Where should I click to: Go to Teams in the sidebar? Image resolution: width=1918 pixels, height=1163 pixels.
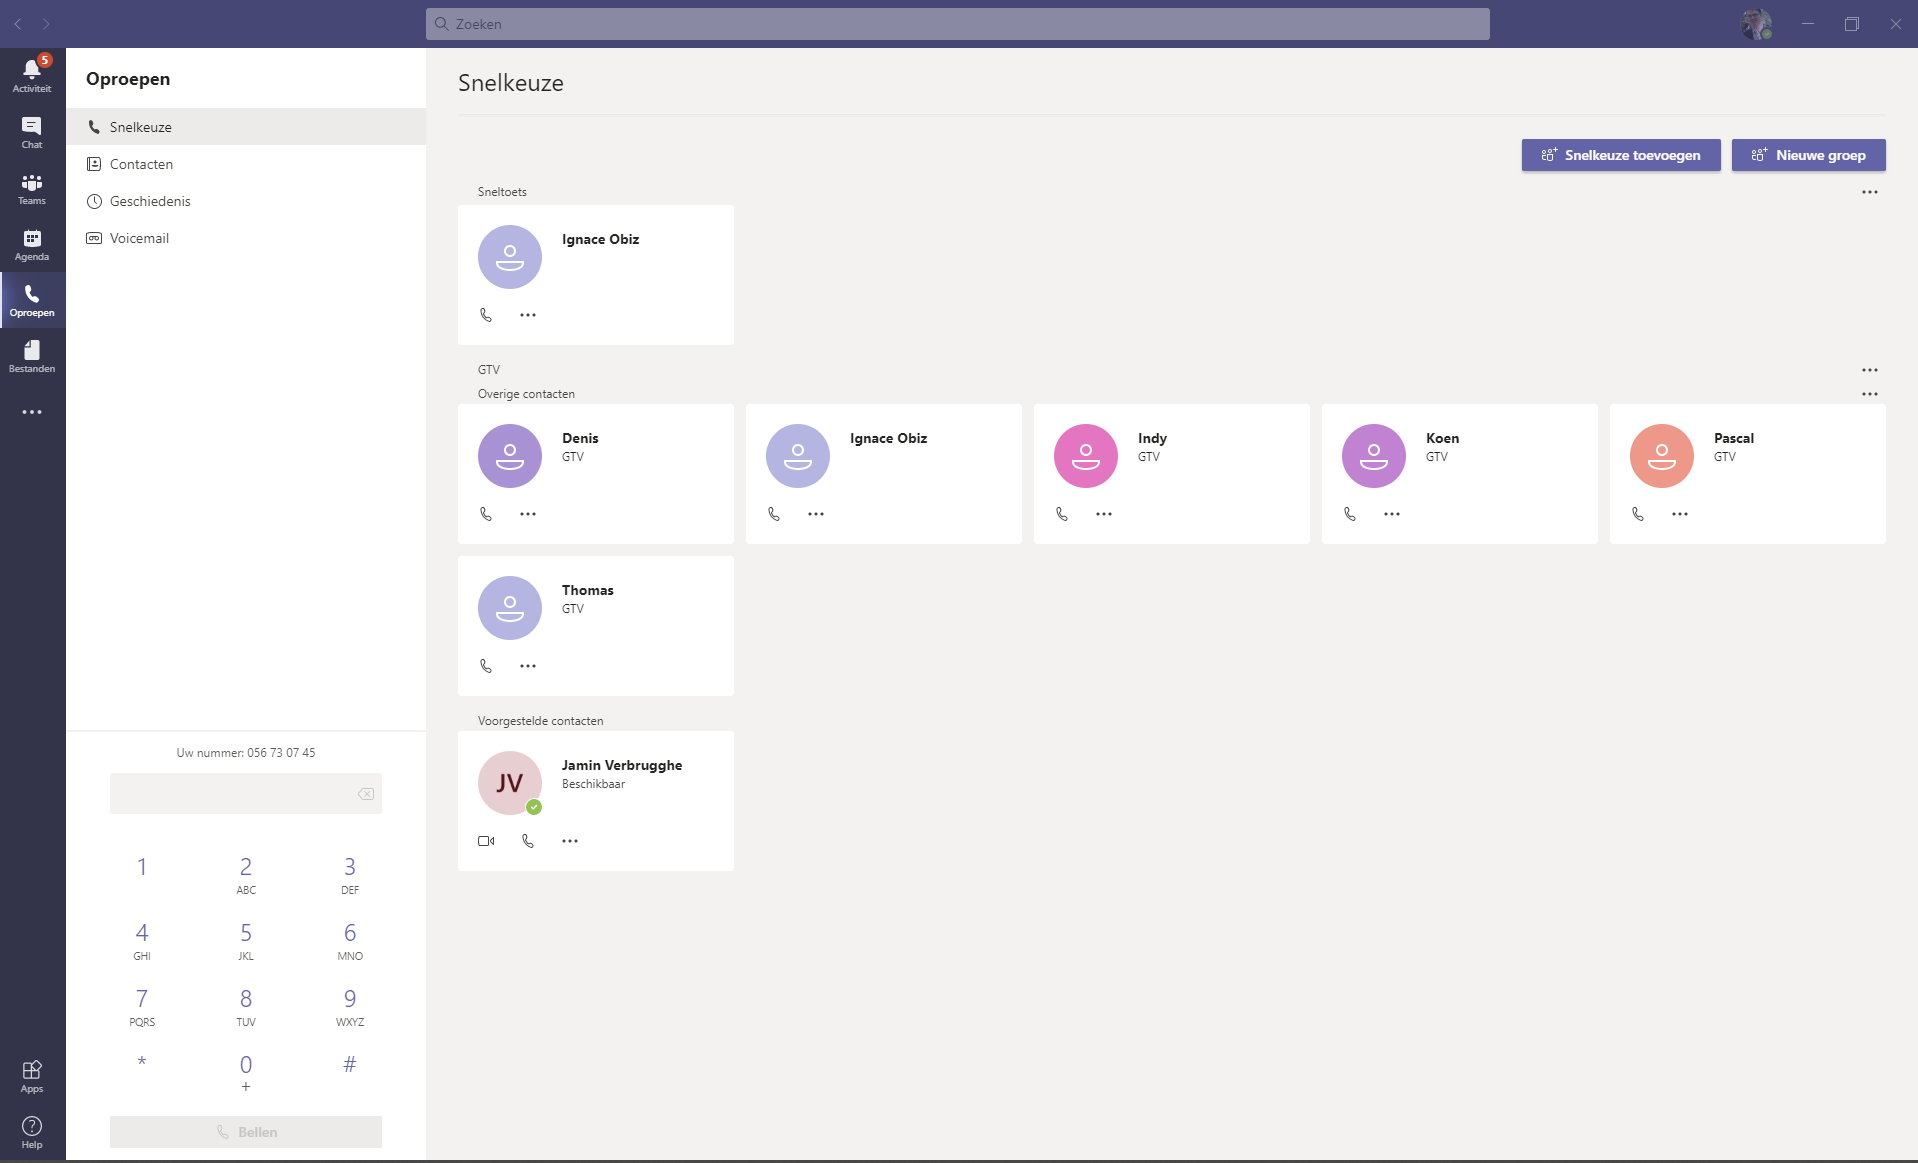[x=32, y=188]
